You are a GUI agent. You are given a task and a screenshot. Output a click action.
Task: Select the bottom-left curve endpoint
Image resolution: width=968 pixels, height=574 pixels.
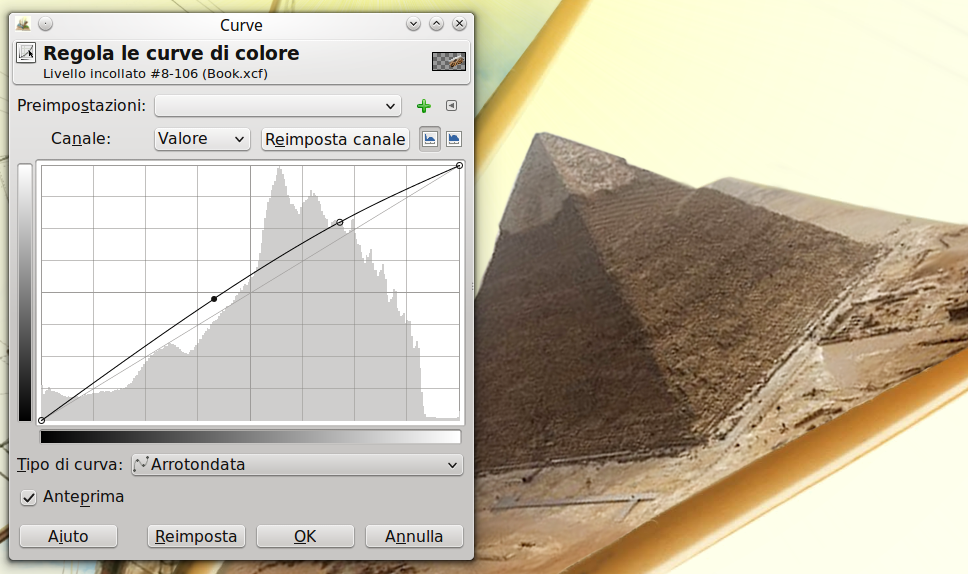click(x=41, y=420)
